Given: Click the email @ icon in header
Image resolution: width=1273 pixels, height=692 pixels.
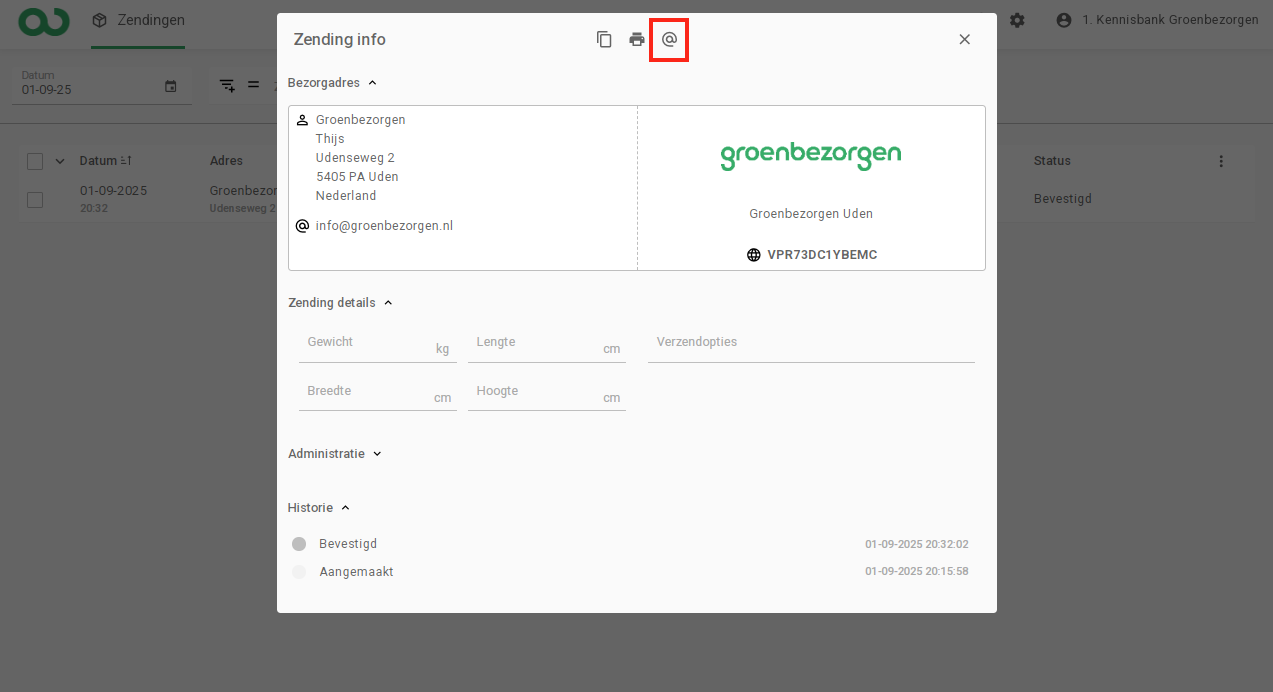Looking at the screenshot, I should tap(669, 40).
